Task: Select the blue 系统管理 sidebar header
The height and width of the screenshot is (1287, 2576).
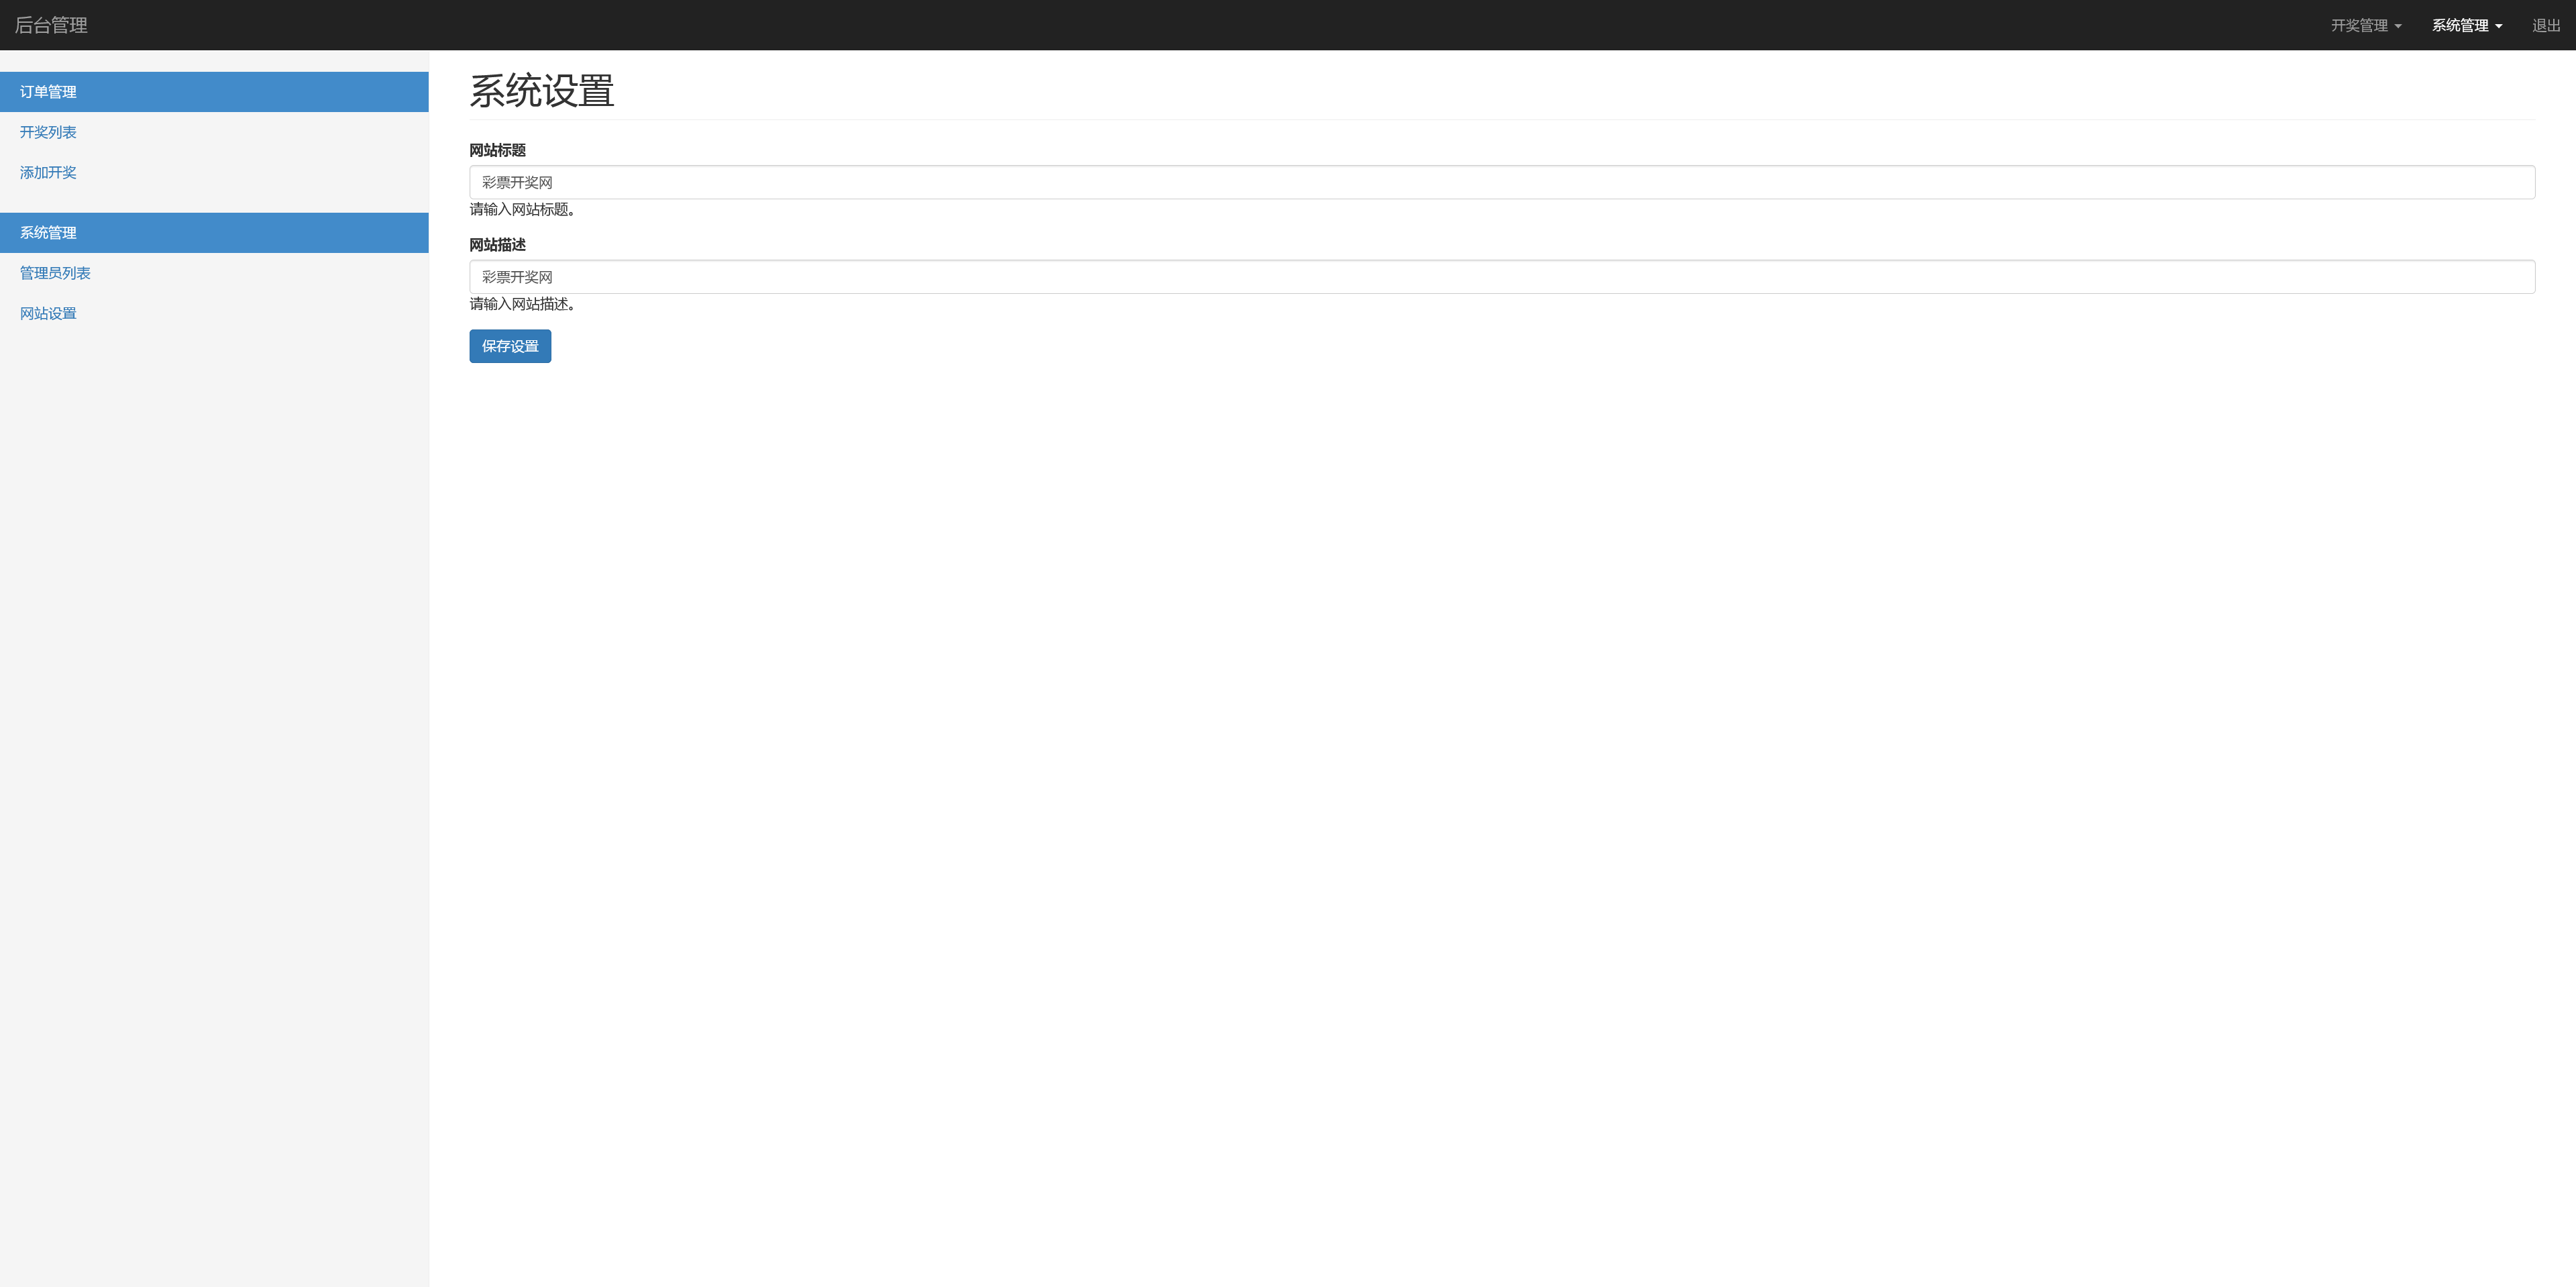Action: point(214,233)
